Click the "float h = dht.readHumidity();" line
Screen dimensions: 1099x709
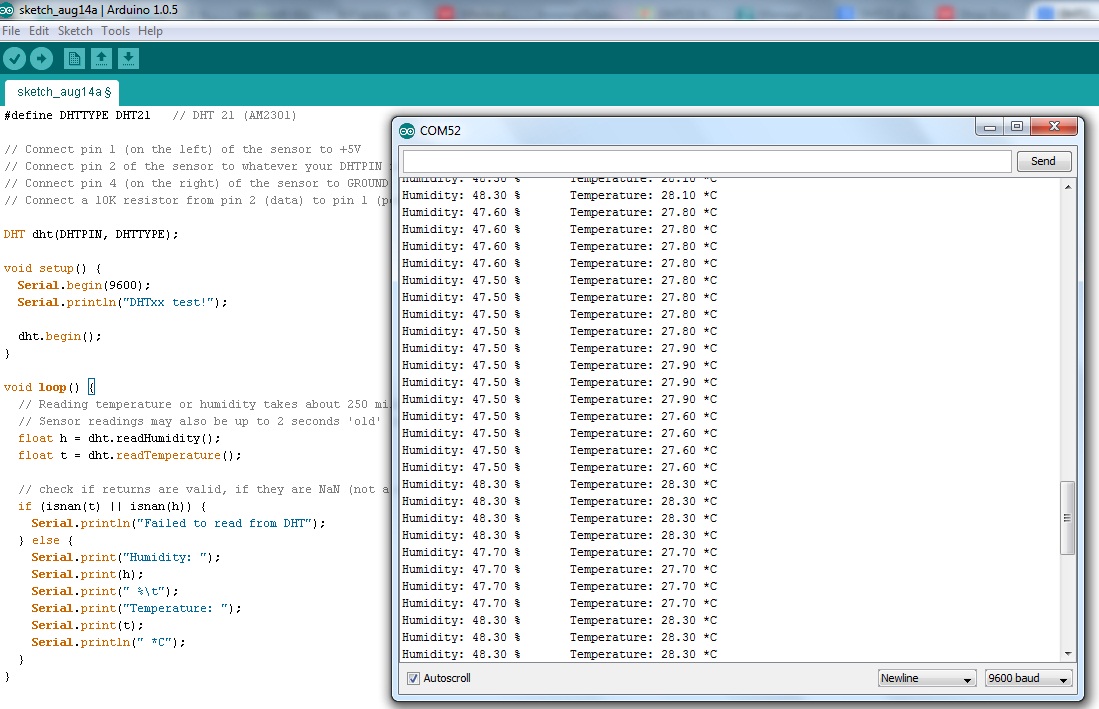[119, 439]
